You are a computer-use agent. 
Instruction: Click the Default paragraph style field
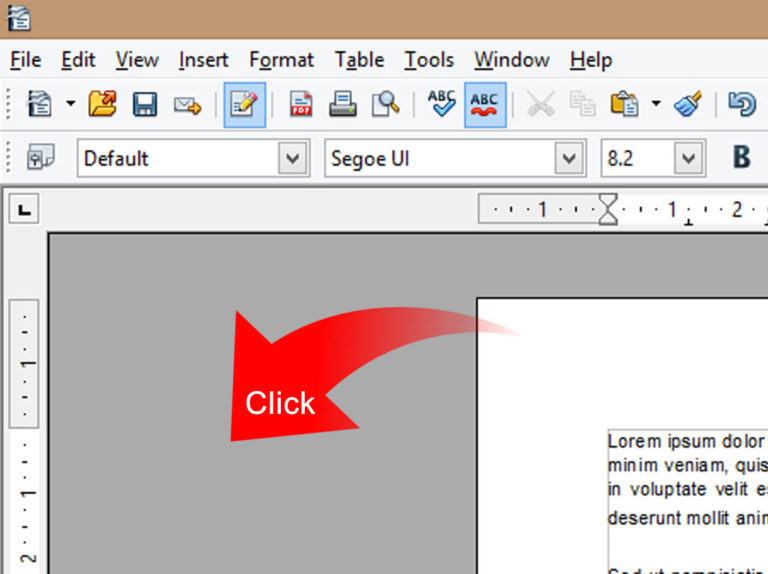pos(178,158)
